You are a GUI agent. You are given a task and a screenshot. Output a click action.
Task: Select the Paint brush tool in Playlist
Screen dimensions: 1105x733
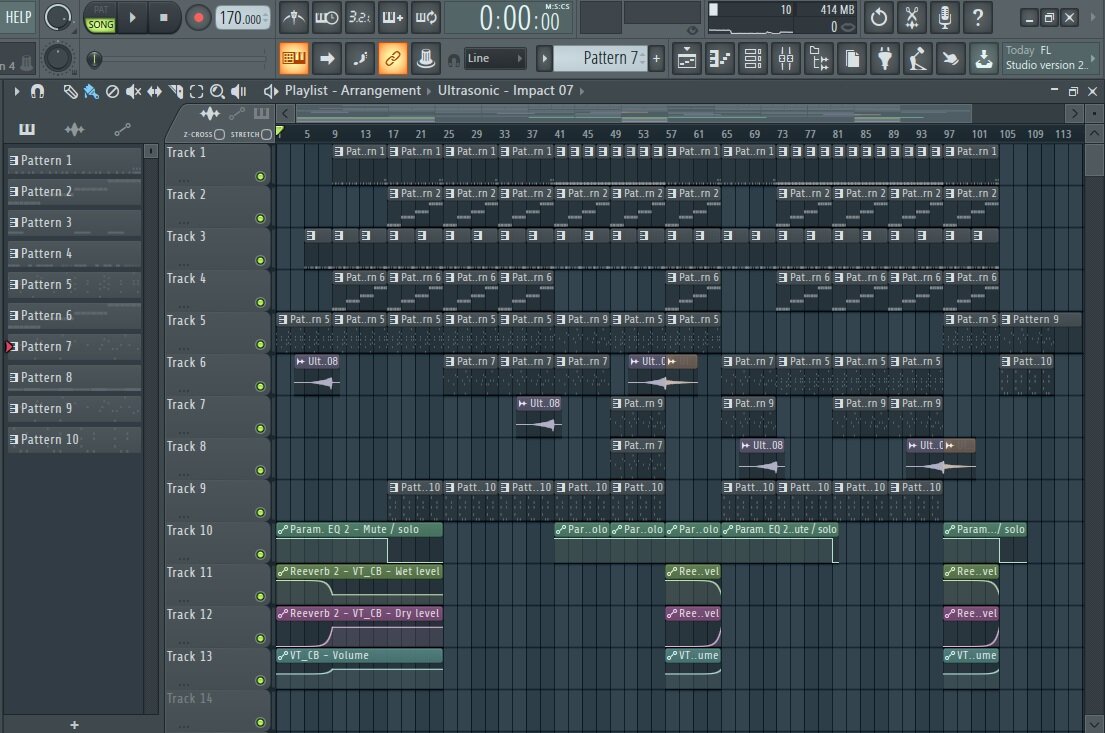pyautogui.click(x=91, y=91)
